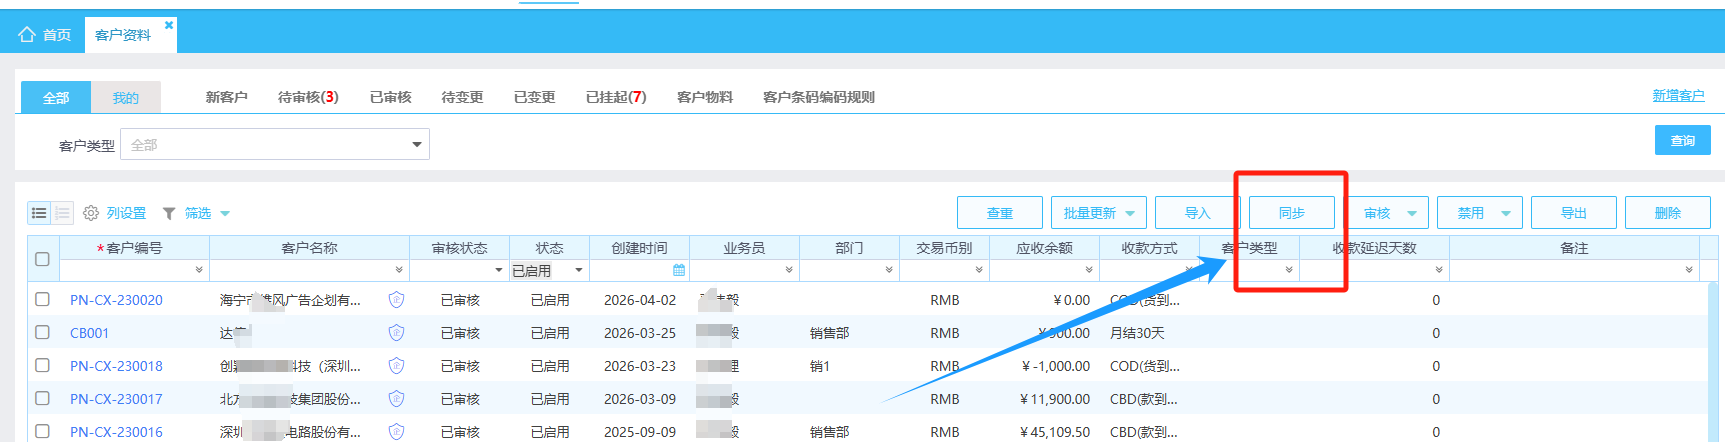Expand the 交易币别 column filter chevron
1725x442 pixels.
pyautogui.click(x=979, y=270)
